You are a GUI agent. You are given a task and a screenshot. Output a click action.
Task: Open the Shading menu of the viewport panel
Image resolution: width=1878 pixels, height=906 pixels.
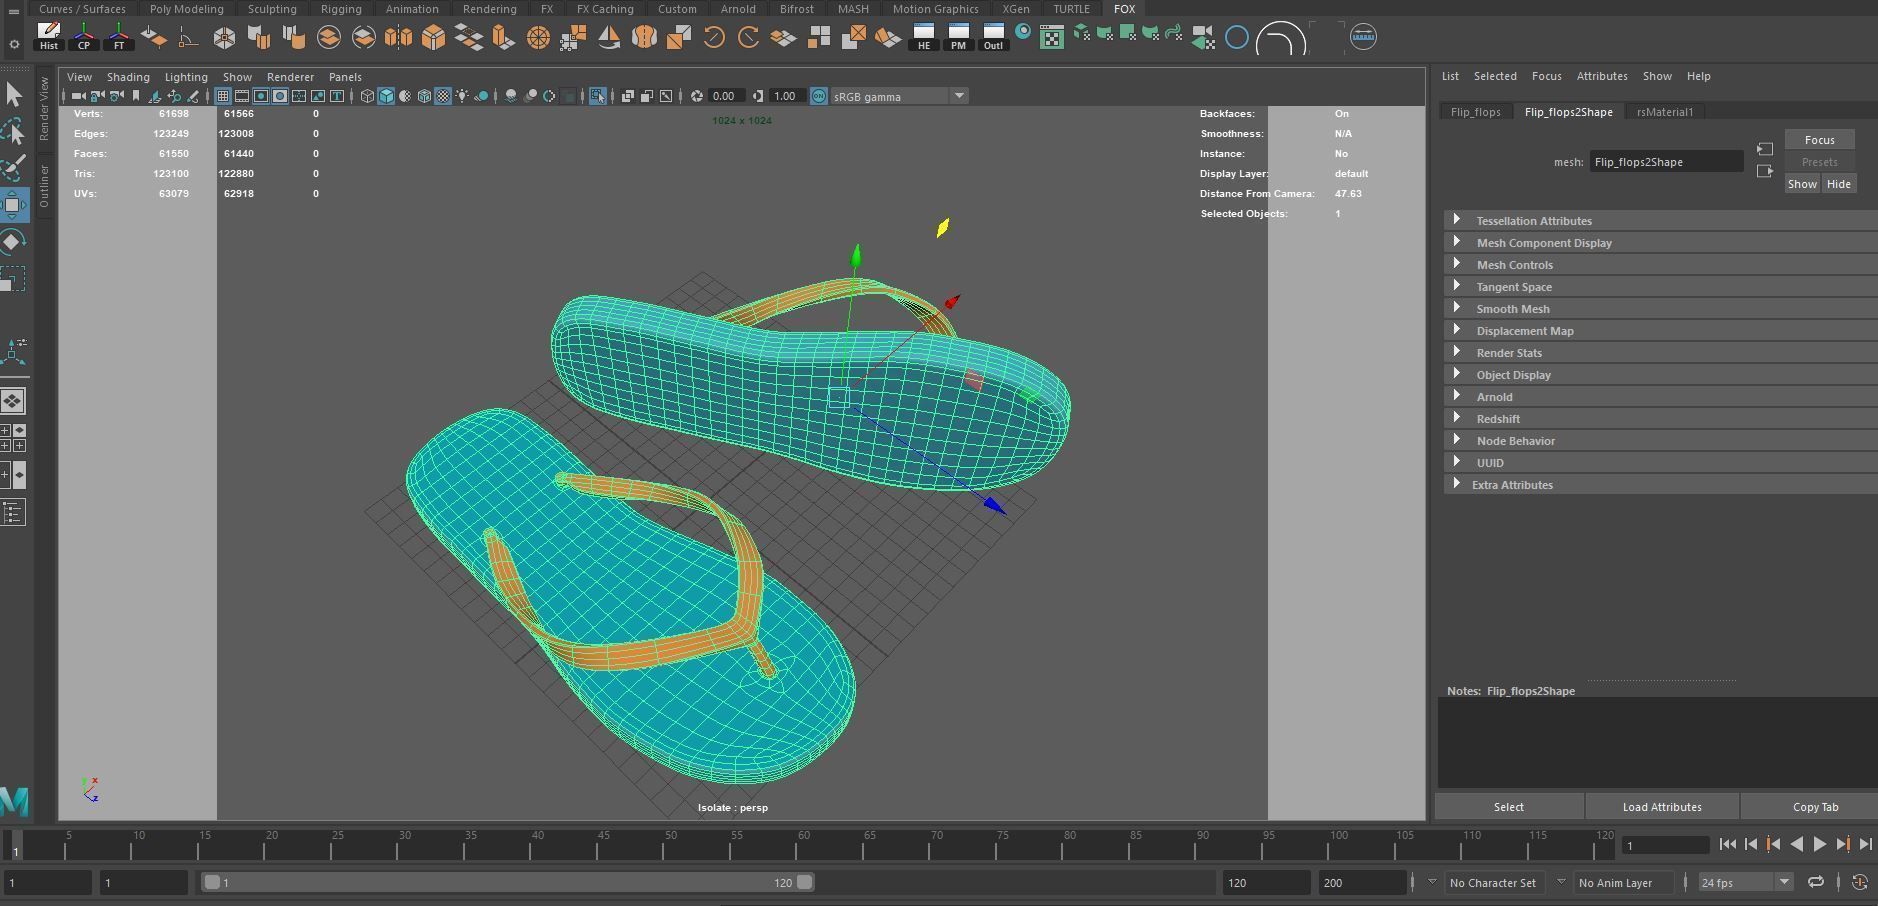(128, 77)
